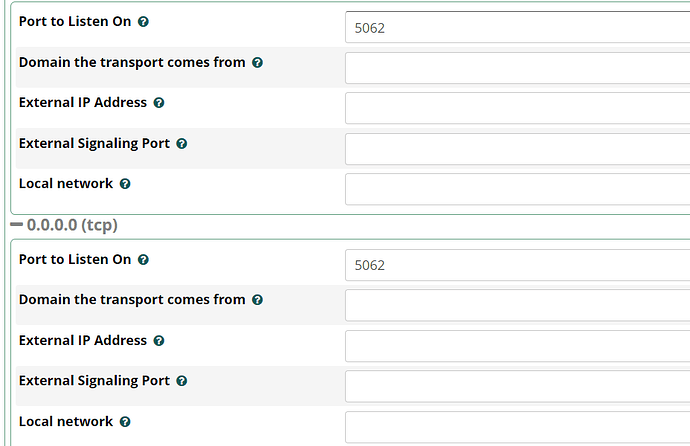Click help icon for Domain the transport comes from, upper section

pos(258,62)
